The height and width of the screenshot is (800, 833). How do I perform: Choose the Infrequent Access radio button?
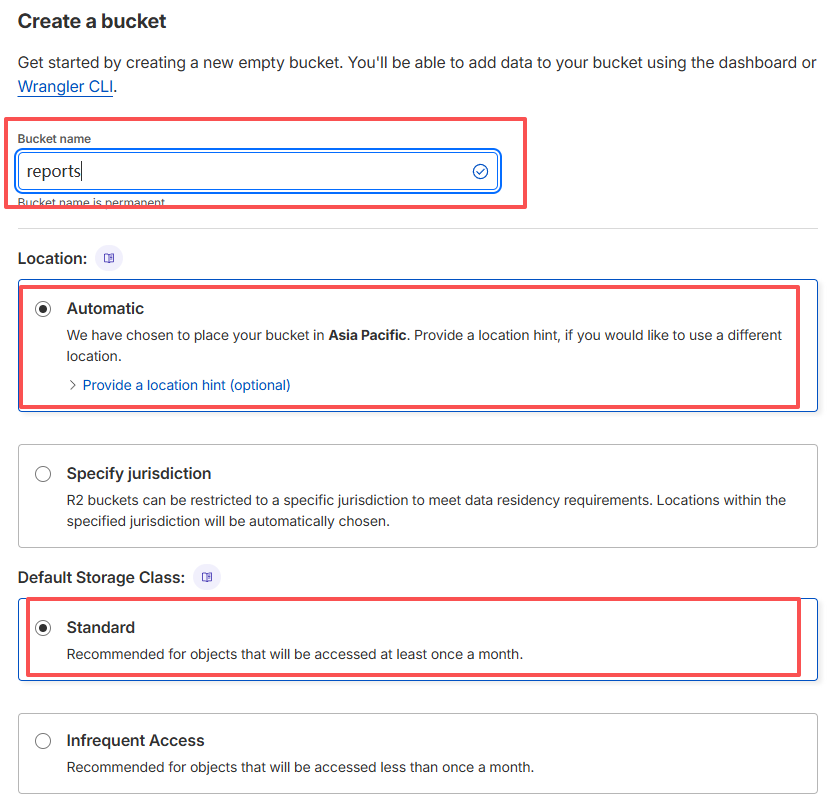[x=43, y=741]
